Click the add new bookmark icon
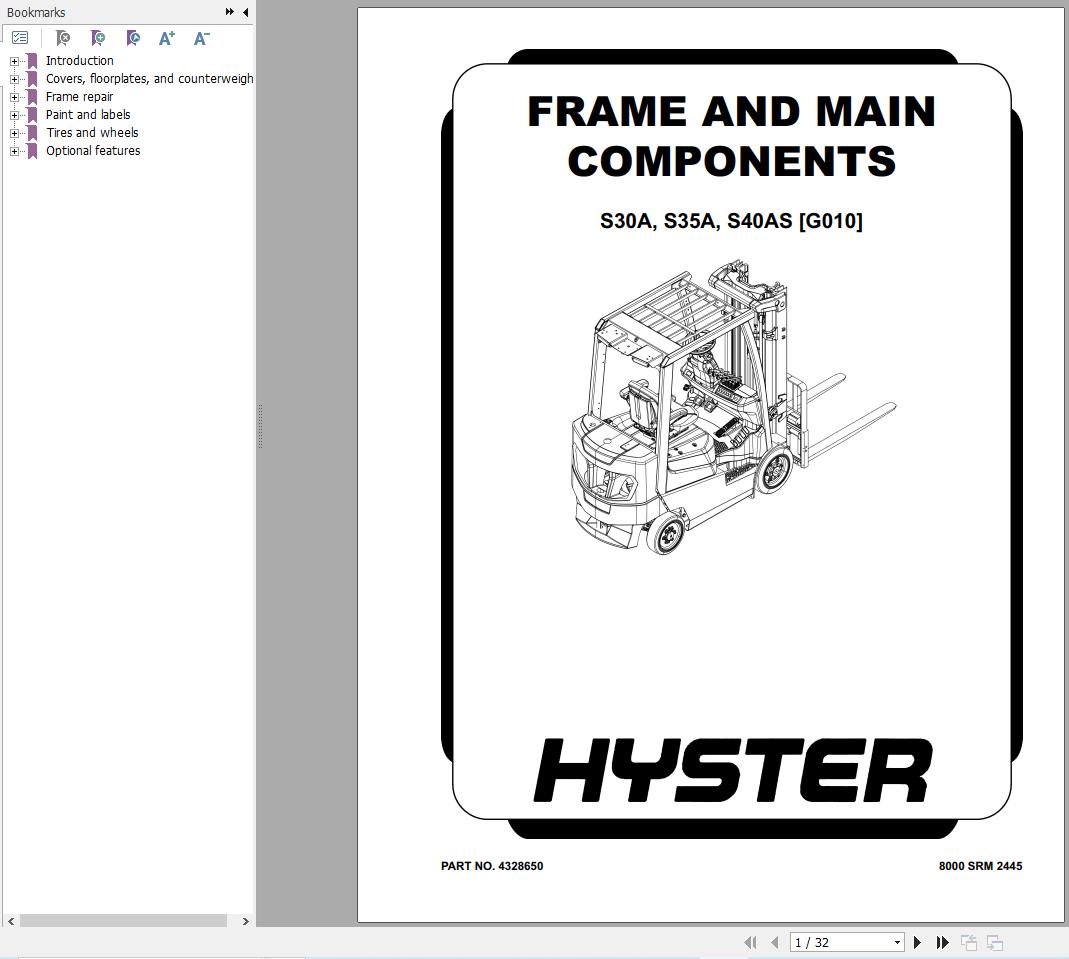The width and height of the screenshot is (1069, 959). (98, 38)
